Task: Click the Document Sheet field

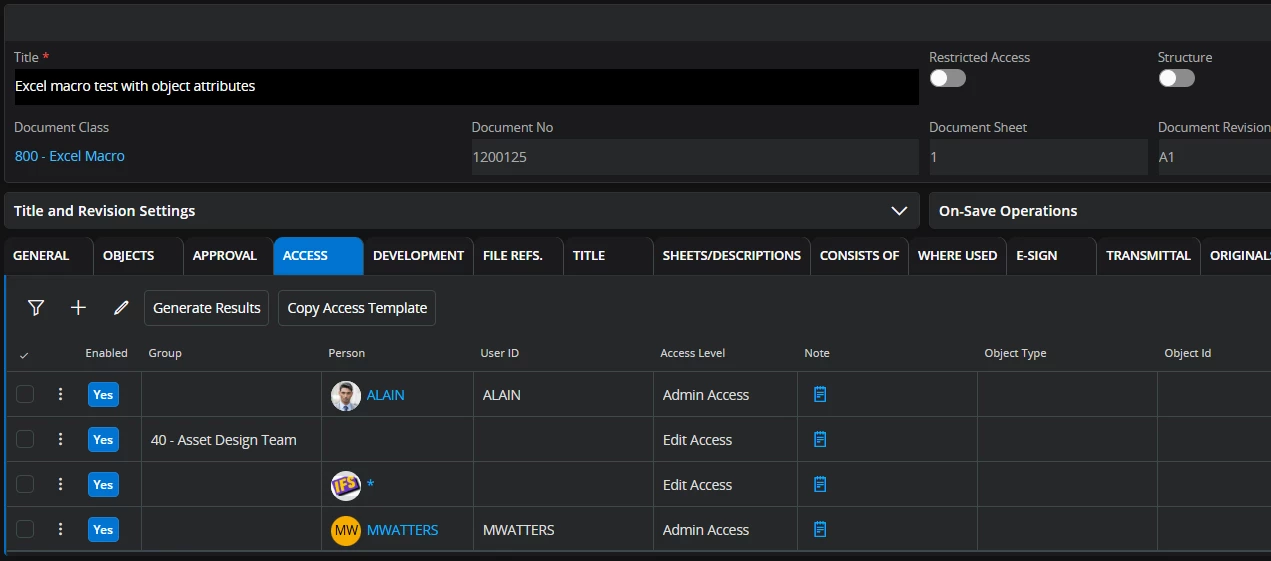Action: tap(1038, 157)
